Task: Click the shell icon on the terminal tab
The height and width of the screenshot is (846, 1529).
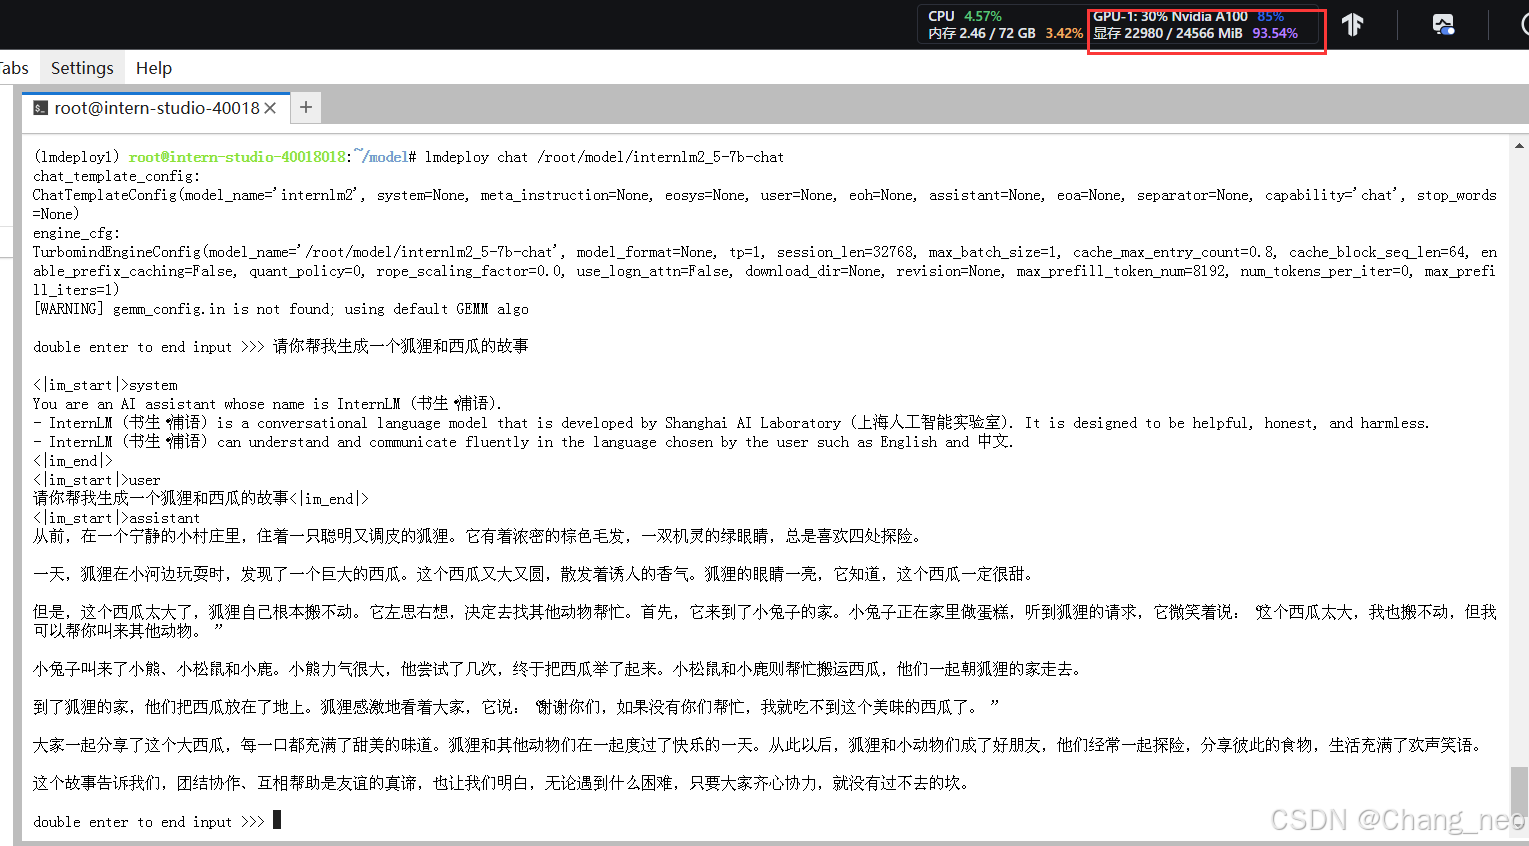Action: click(40, 107)
